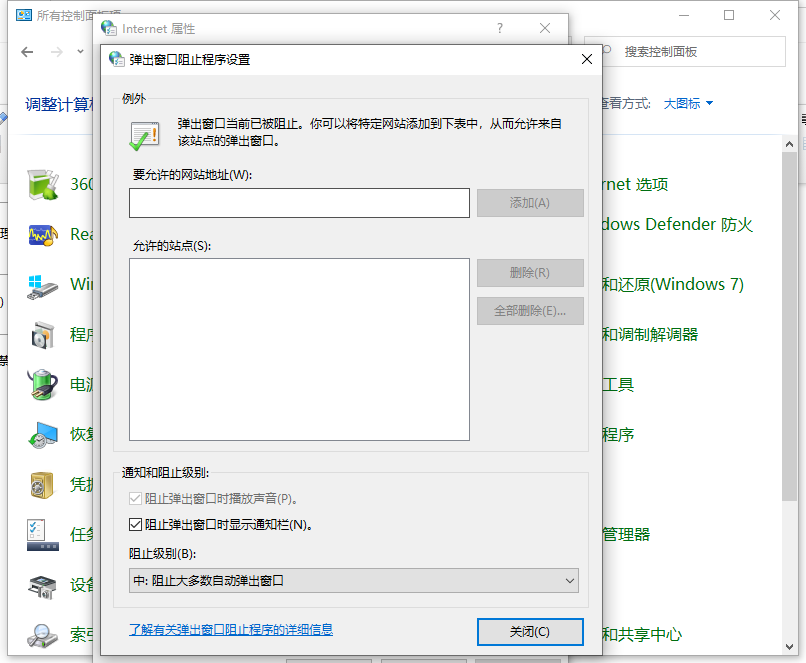Click the 关闭(C) button
The width and height of the screenshot is (806, 663).
(x=529, y=631)
